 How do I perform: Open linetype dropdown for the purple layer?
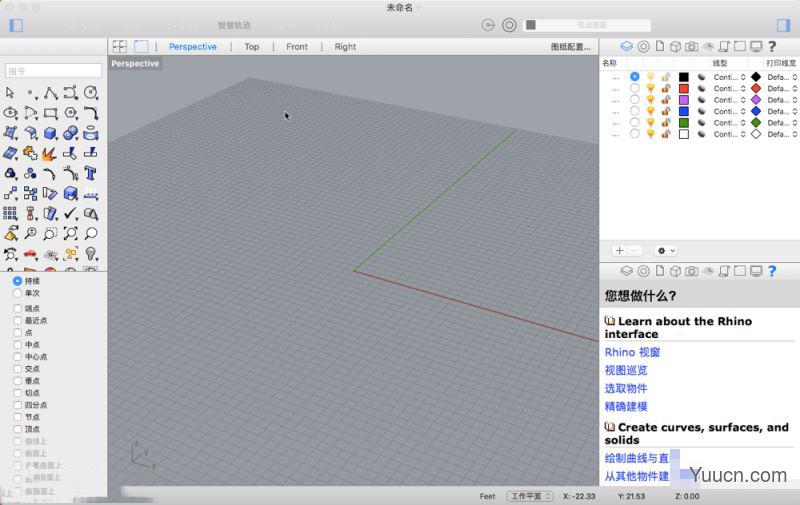click(x=730, y=100)
